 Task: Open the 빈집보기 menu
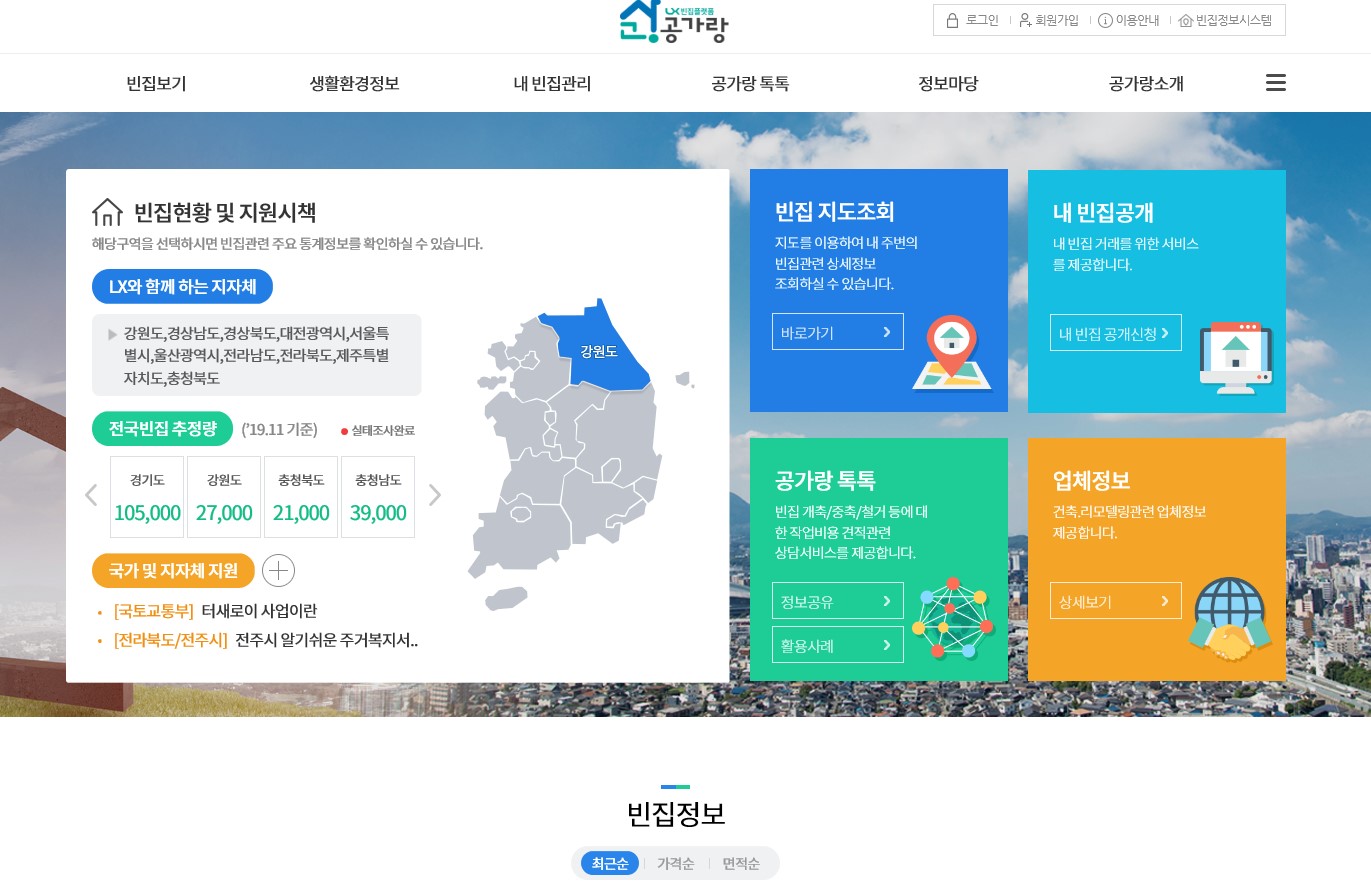[156, 84]
